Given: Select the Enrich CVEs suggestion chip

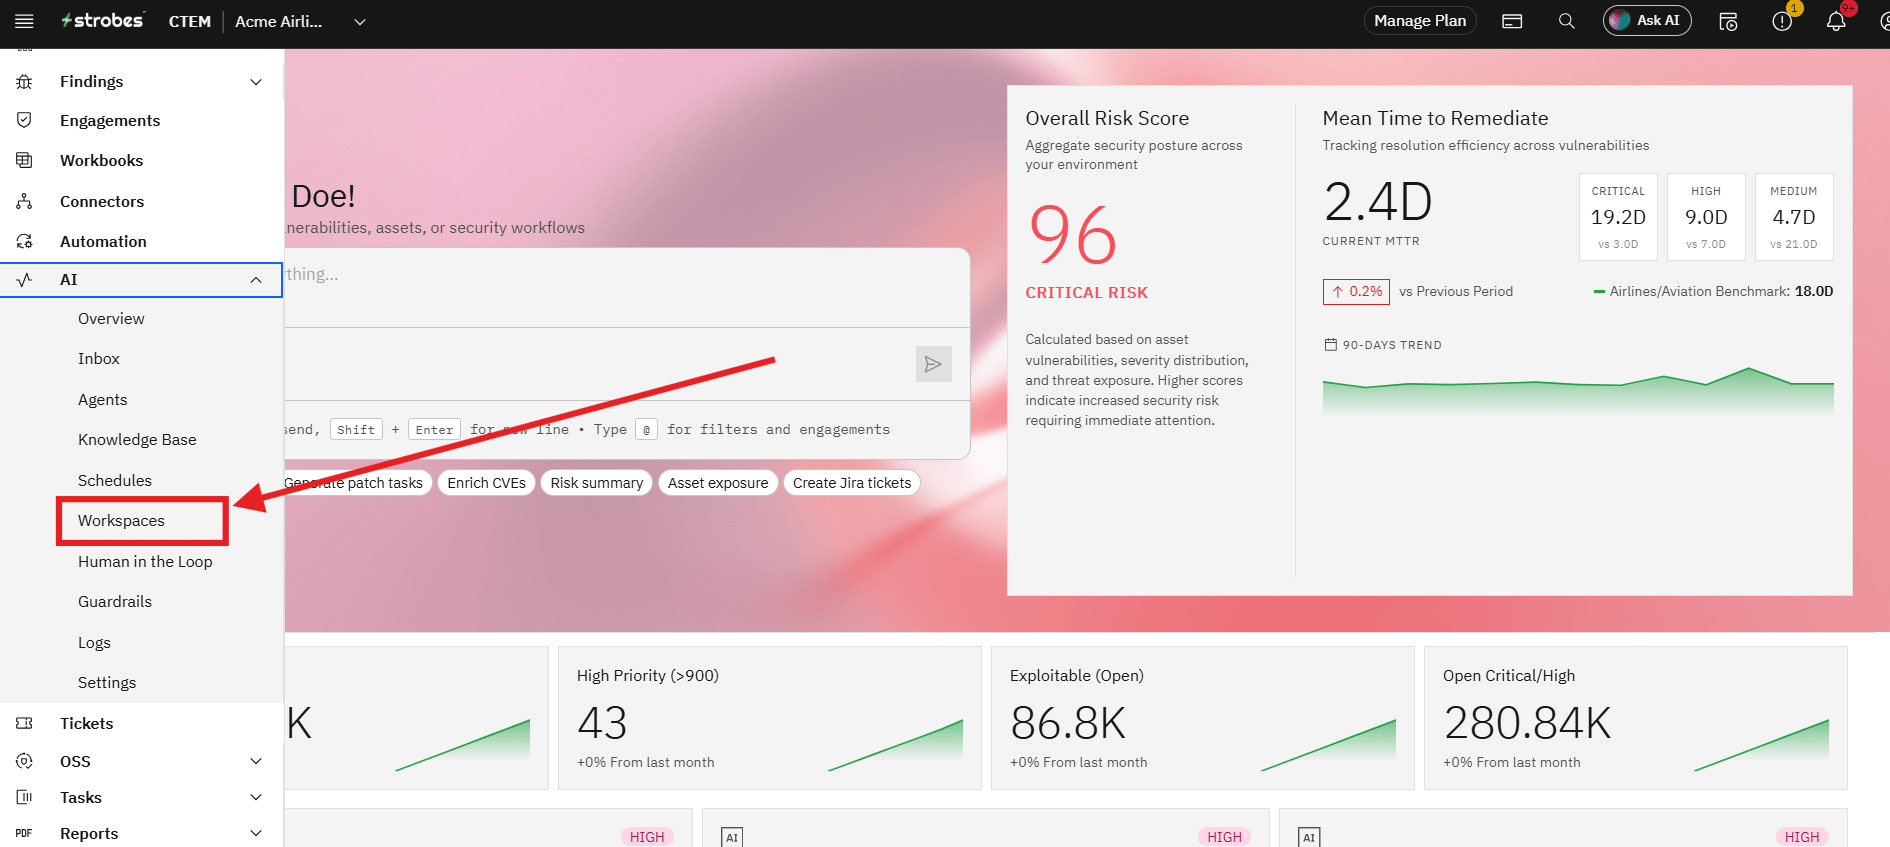Looking at the screenshot, I should [487, 483].
